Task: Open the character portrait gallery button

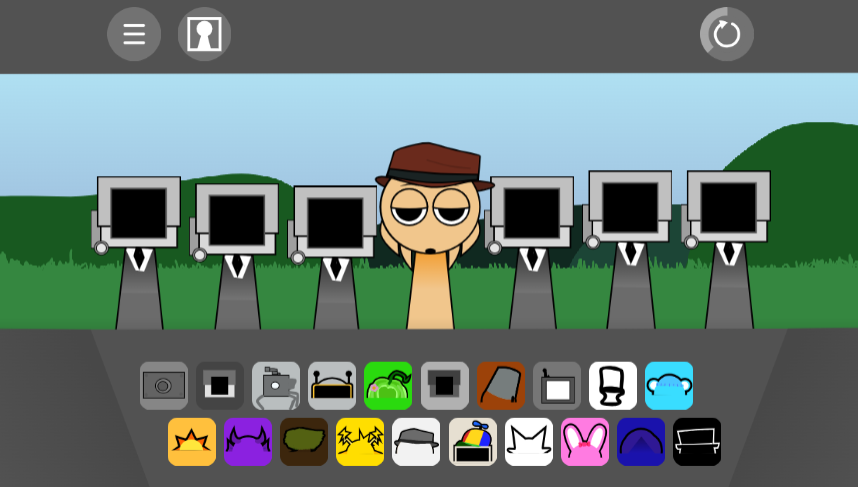Action: click(x=204, y=34)
